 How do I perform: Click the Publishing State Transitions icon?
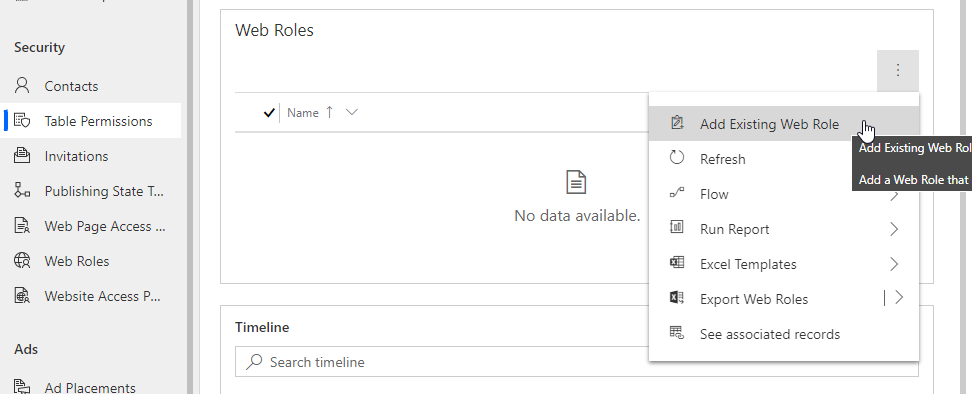(x=22, y=191)
